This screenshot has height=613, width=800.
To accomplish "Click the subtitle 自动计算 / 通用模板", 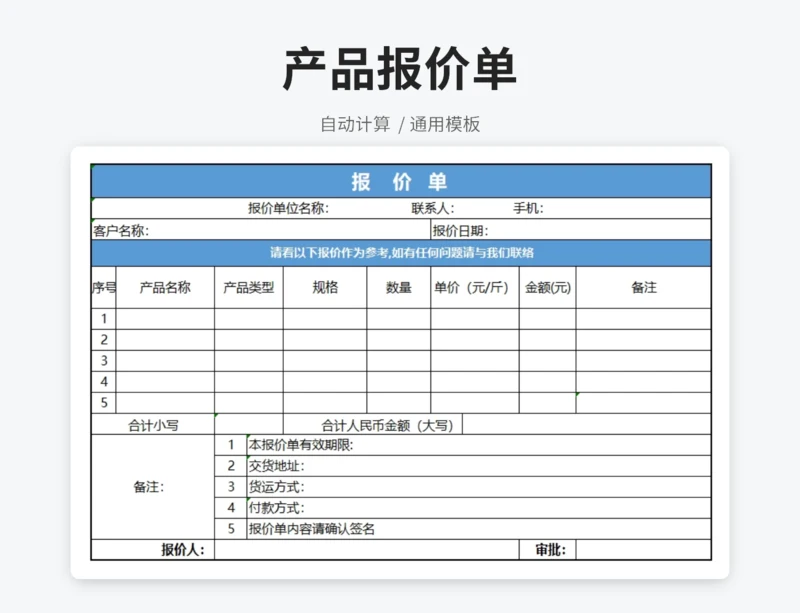I will point(400,125).
